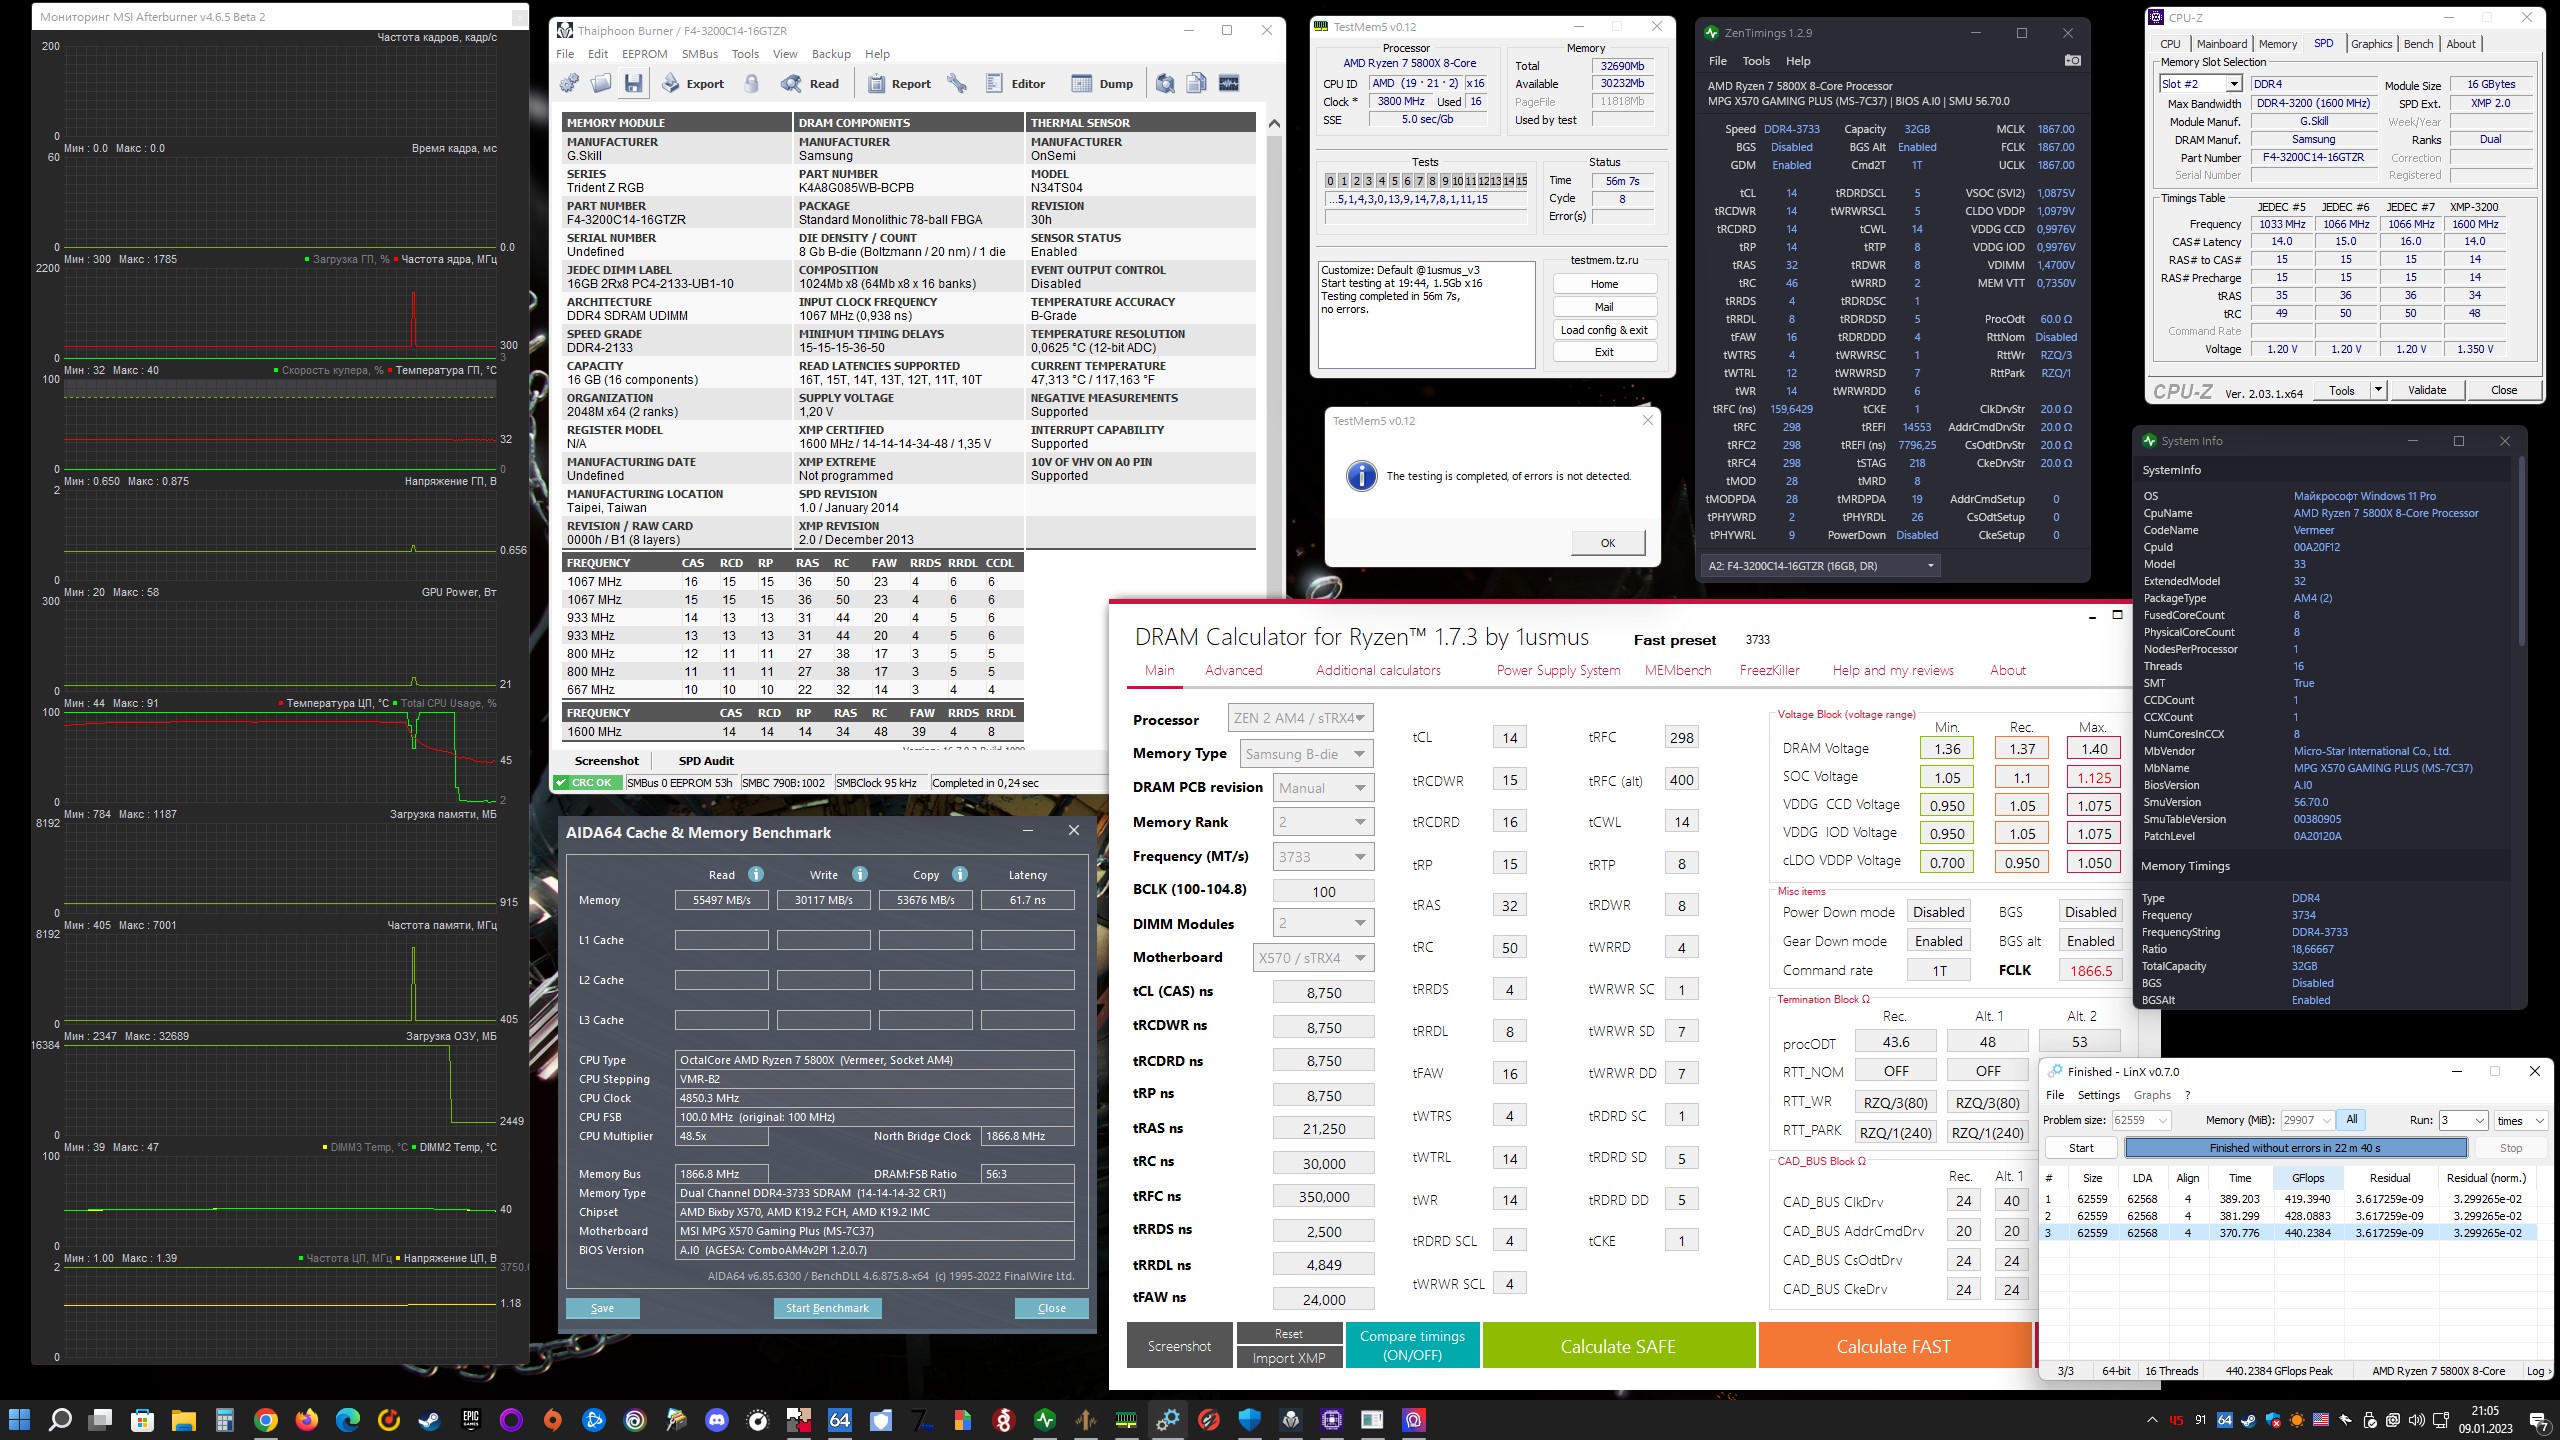Click the wrench icon in Thaiphoon toolbar
The image size is (2560, 1440).
[957, 84]
